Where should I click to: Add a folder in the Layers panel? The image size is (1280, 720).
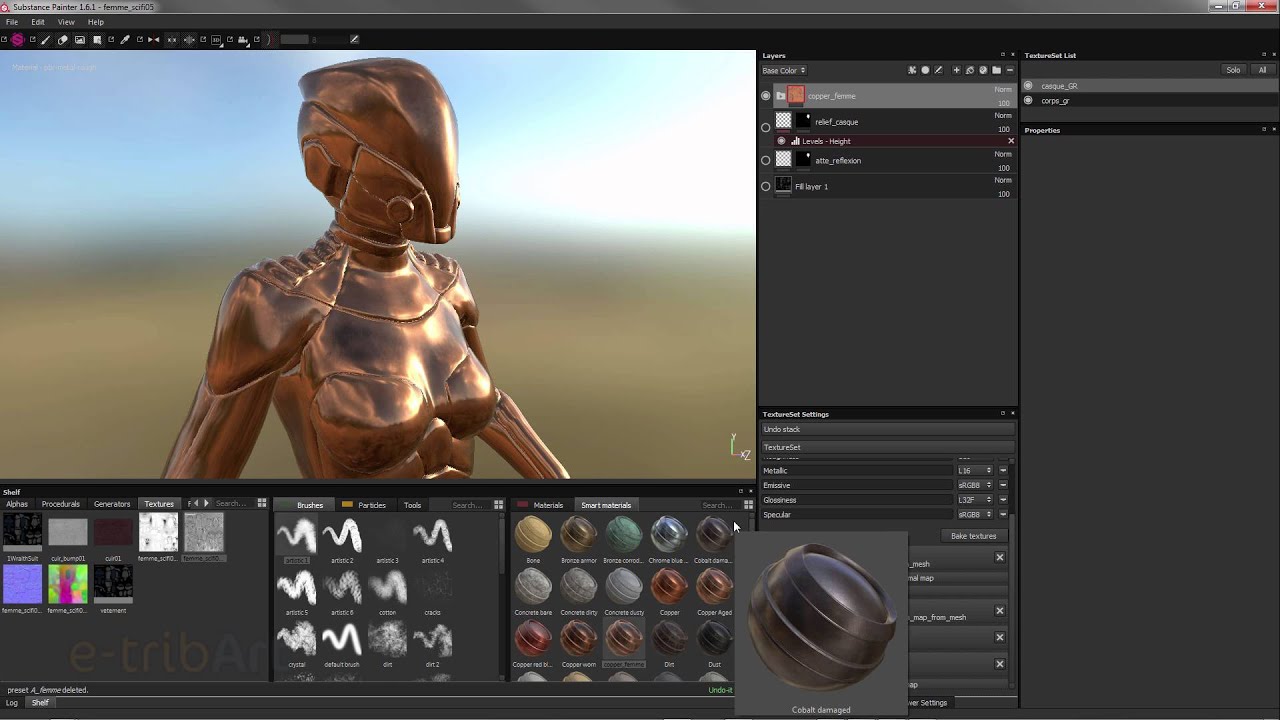996,70
